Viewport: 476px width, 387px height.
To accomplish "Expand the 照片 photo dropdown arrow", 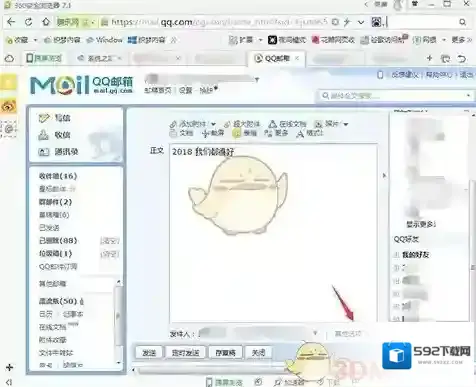I will pos(346,124).
